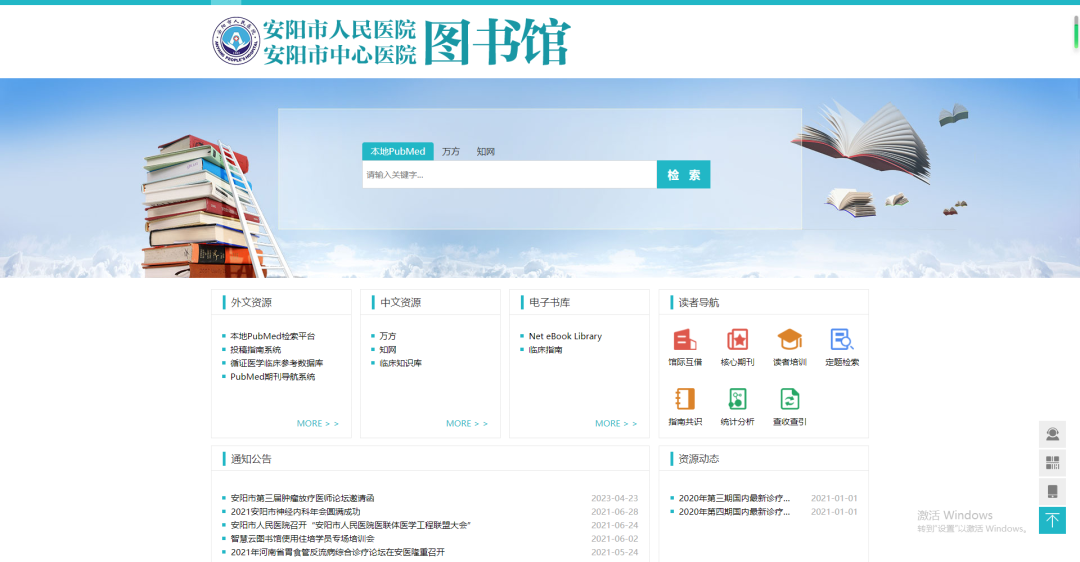
Task: Click the 指南共识 notebook icon
Action: pyautogui.click(x=685, y=399)
